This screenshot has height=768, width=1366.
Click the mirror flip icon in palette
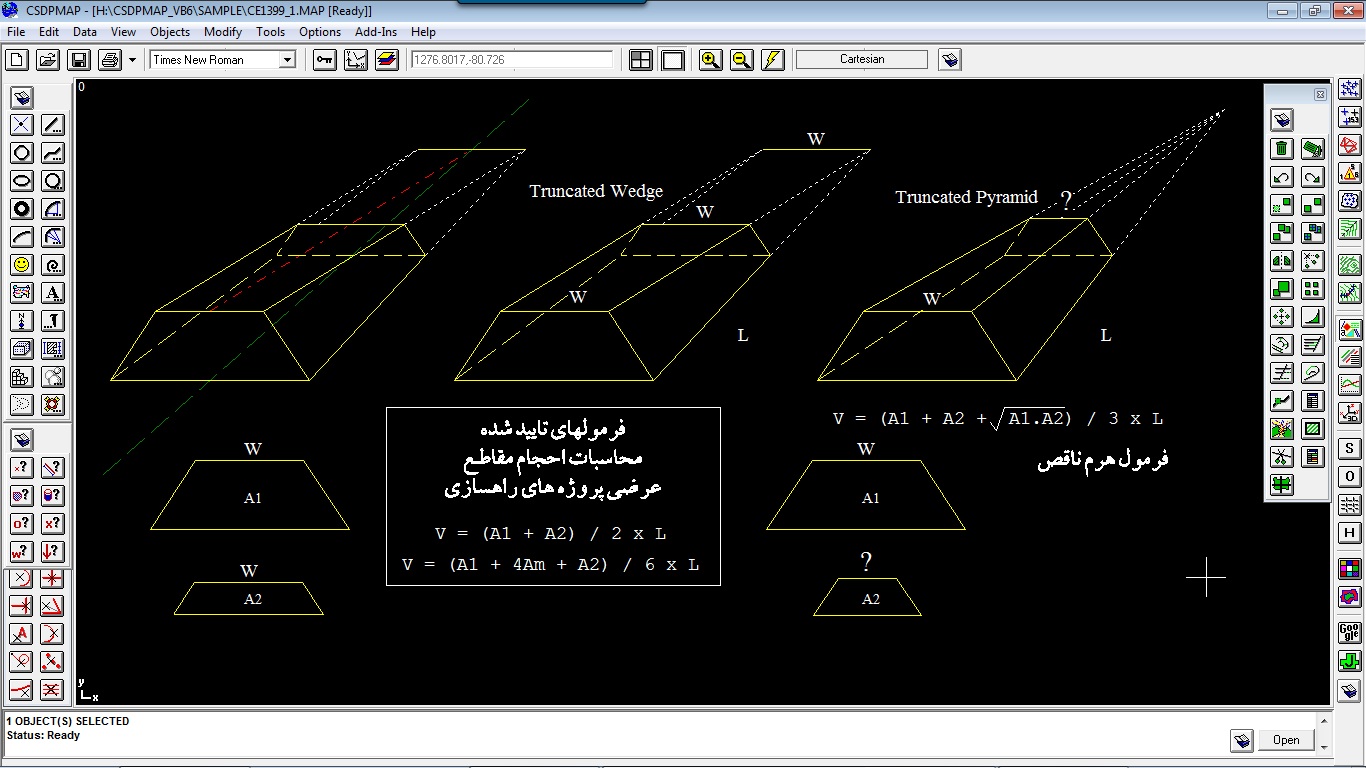1282,261
